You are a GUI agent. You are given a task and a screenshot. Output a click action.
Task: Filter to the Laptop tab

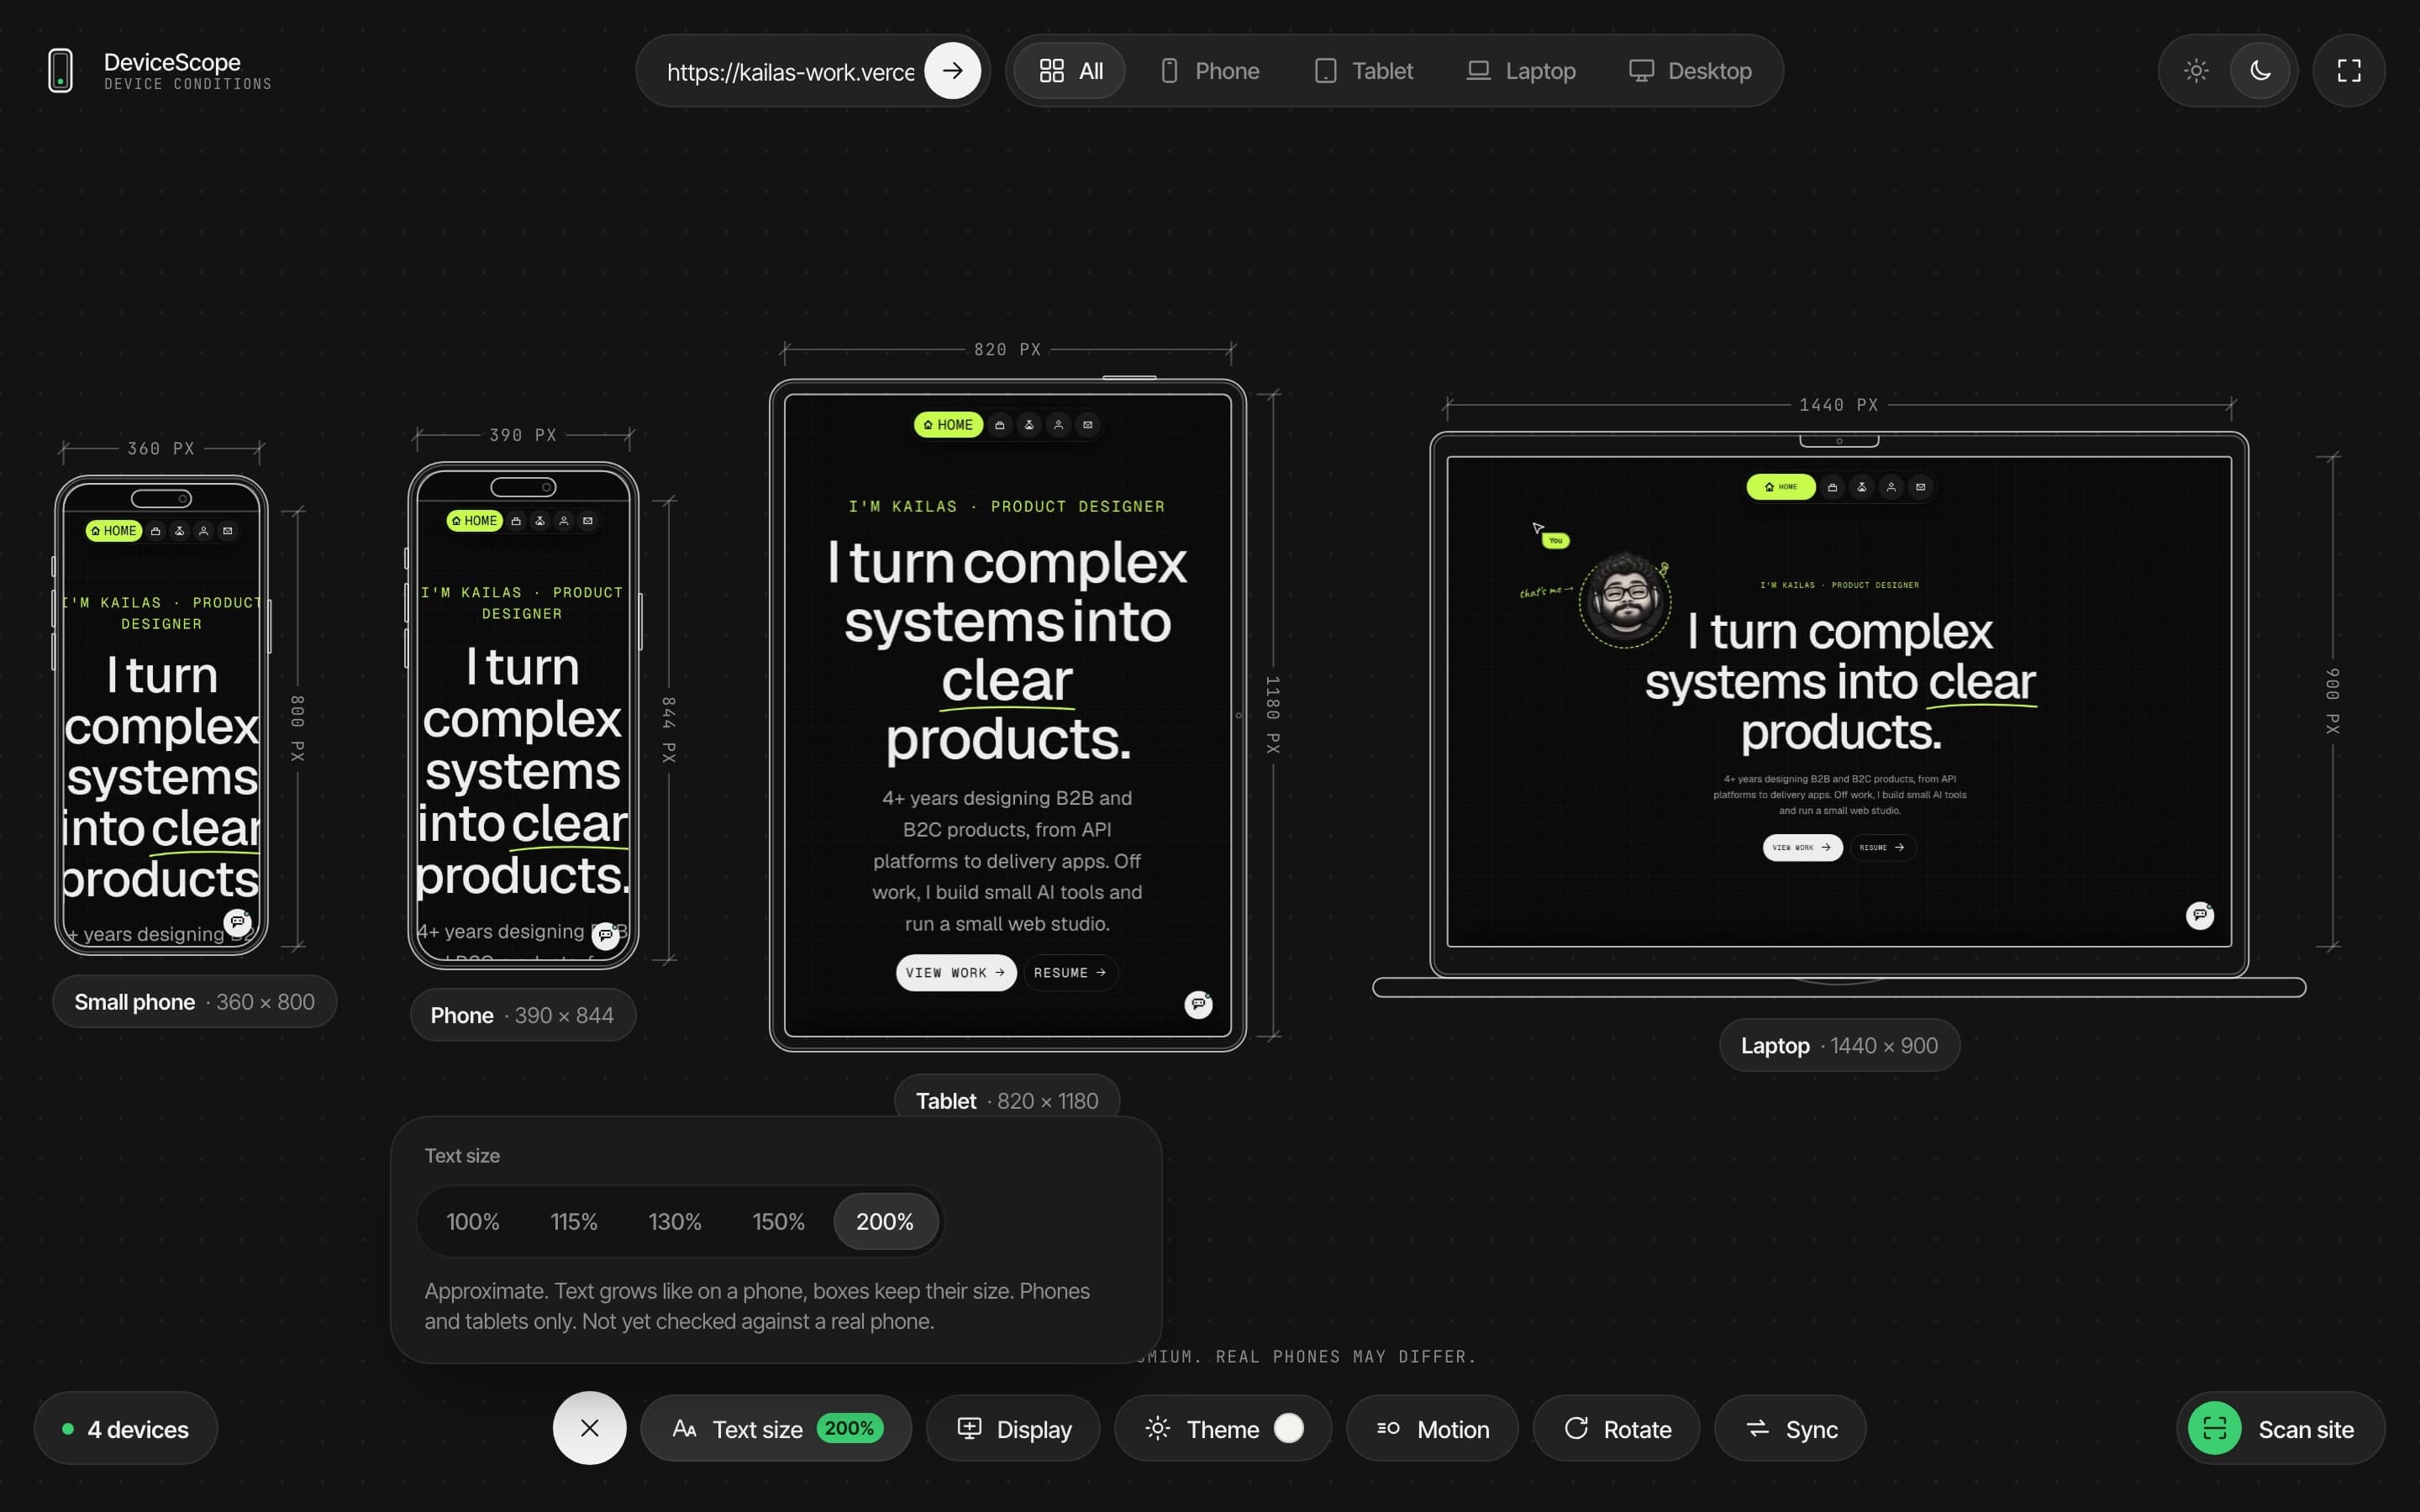point(1521,71)
